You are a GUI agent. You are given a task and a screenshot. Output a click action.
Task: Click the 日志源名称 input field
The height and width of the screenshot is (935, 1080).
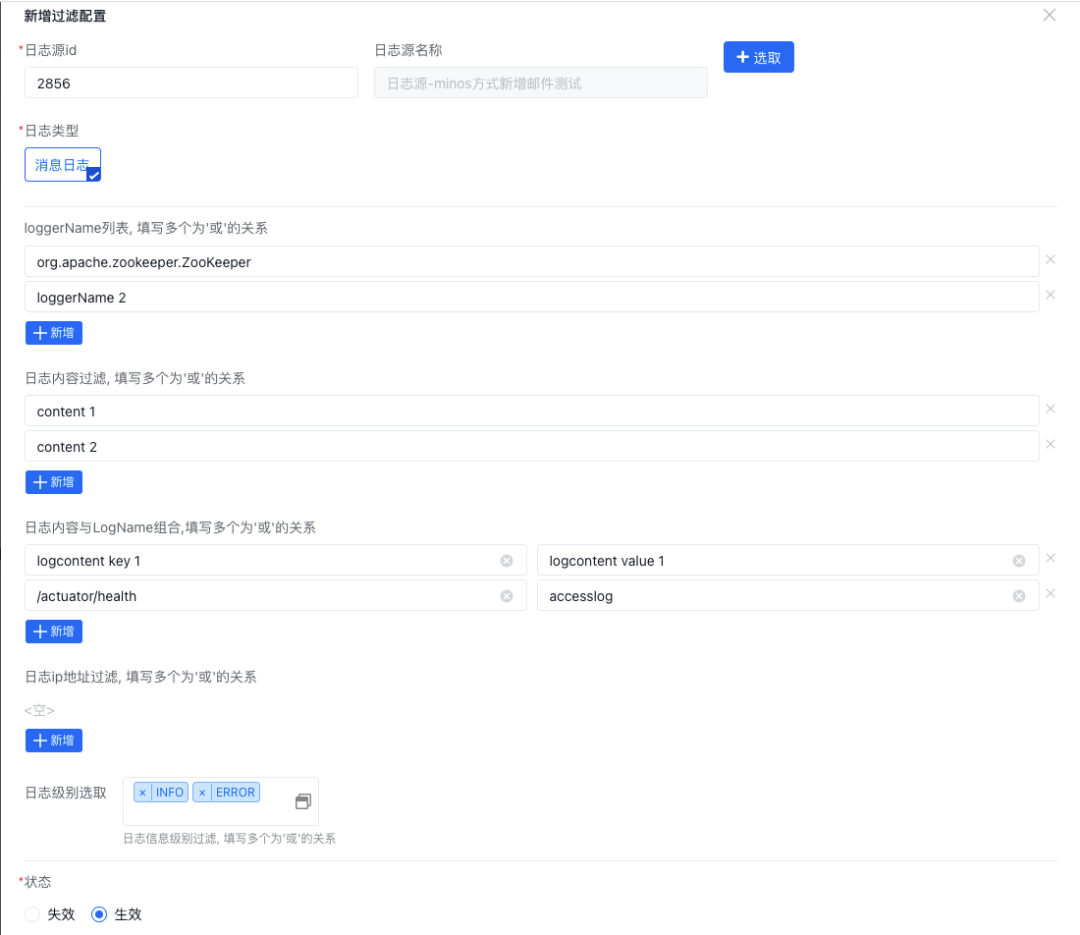tap(541, 83)
